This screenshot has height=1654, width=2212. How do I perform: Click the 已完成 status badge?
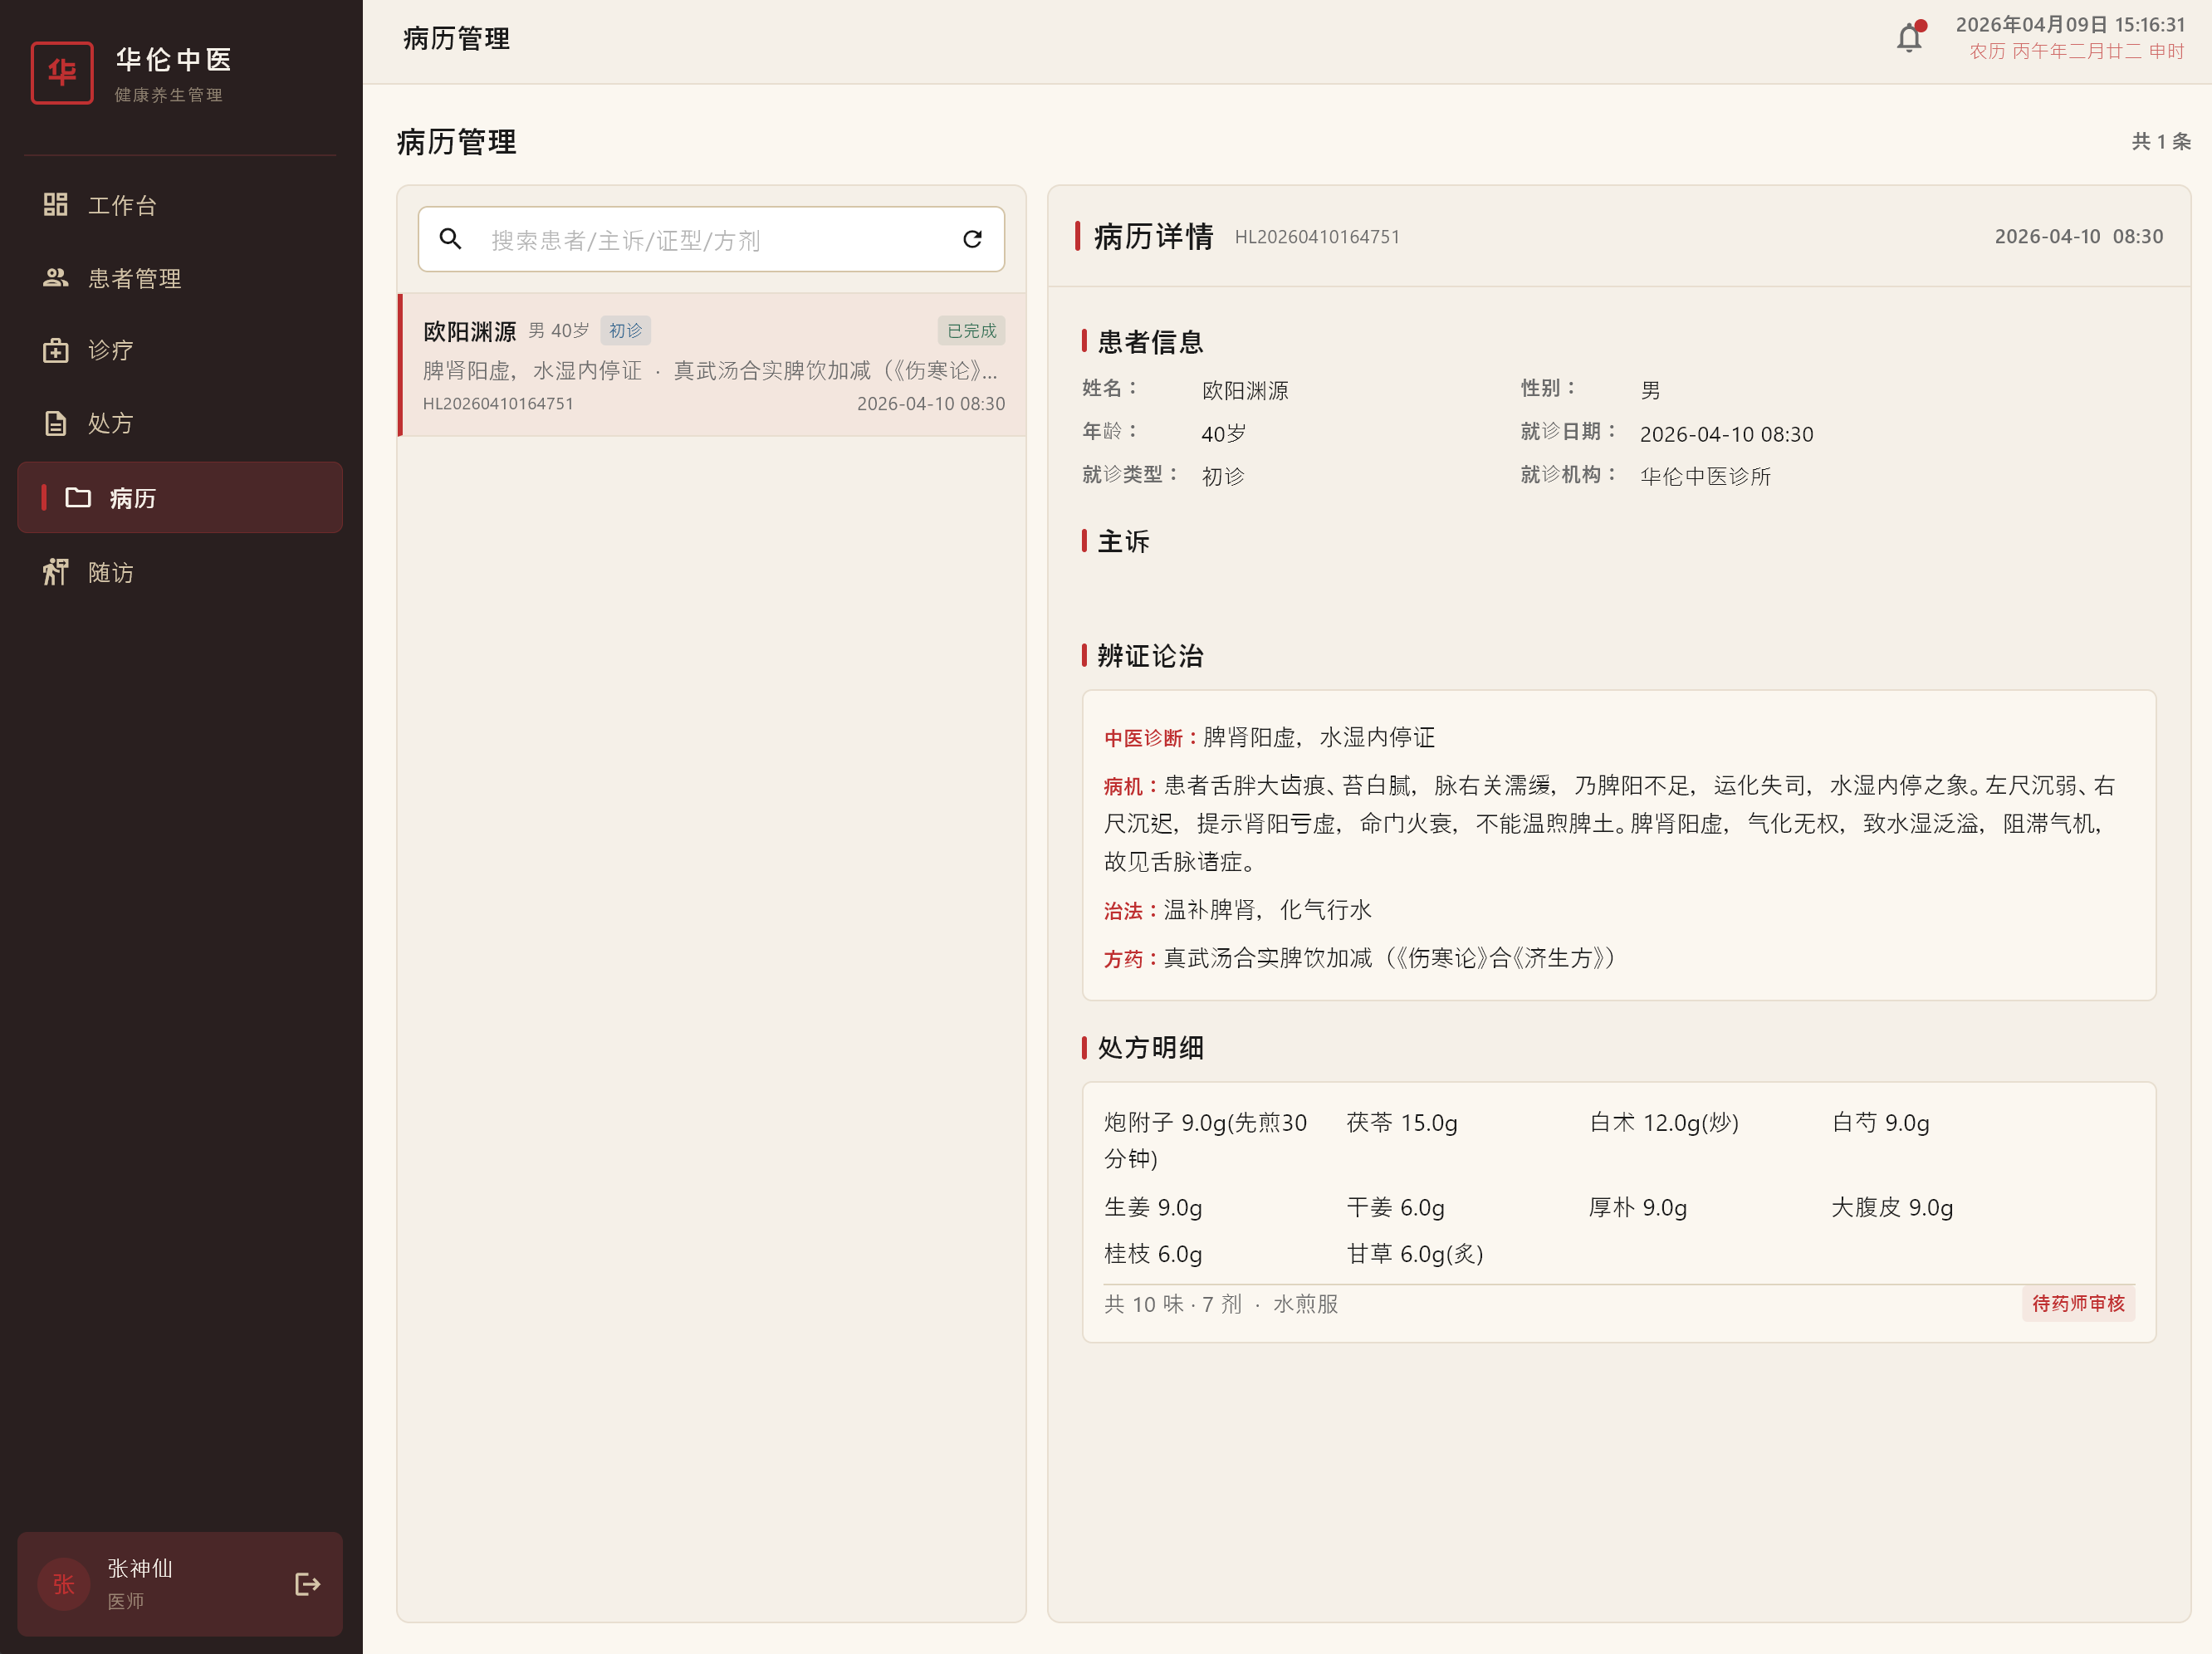click(968, 330)
